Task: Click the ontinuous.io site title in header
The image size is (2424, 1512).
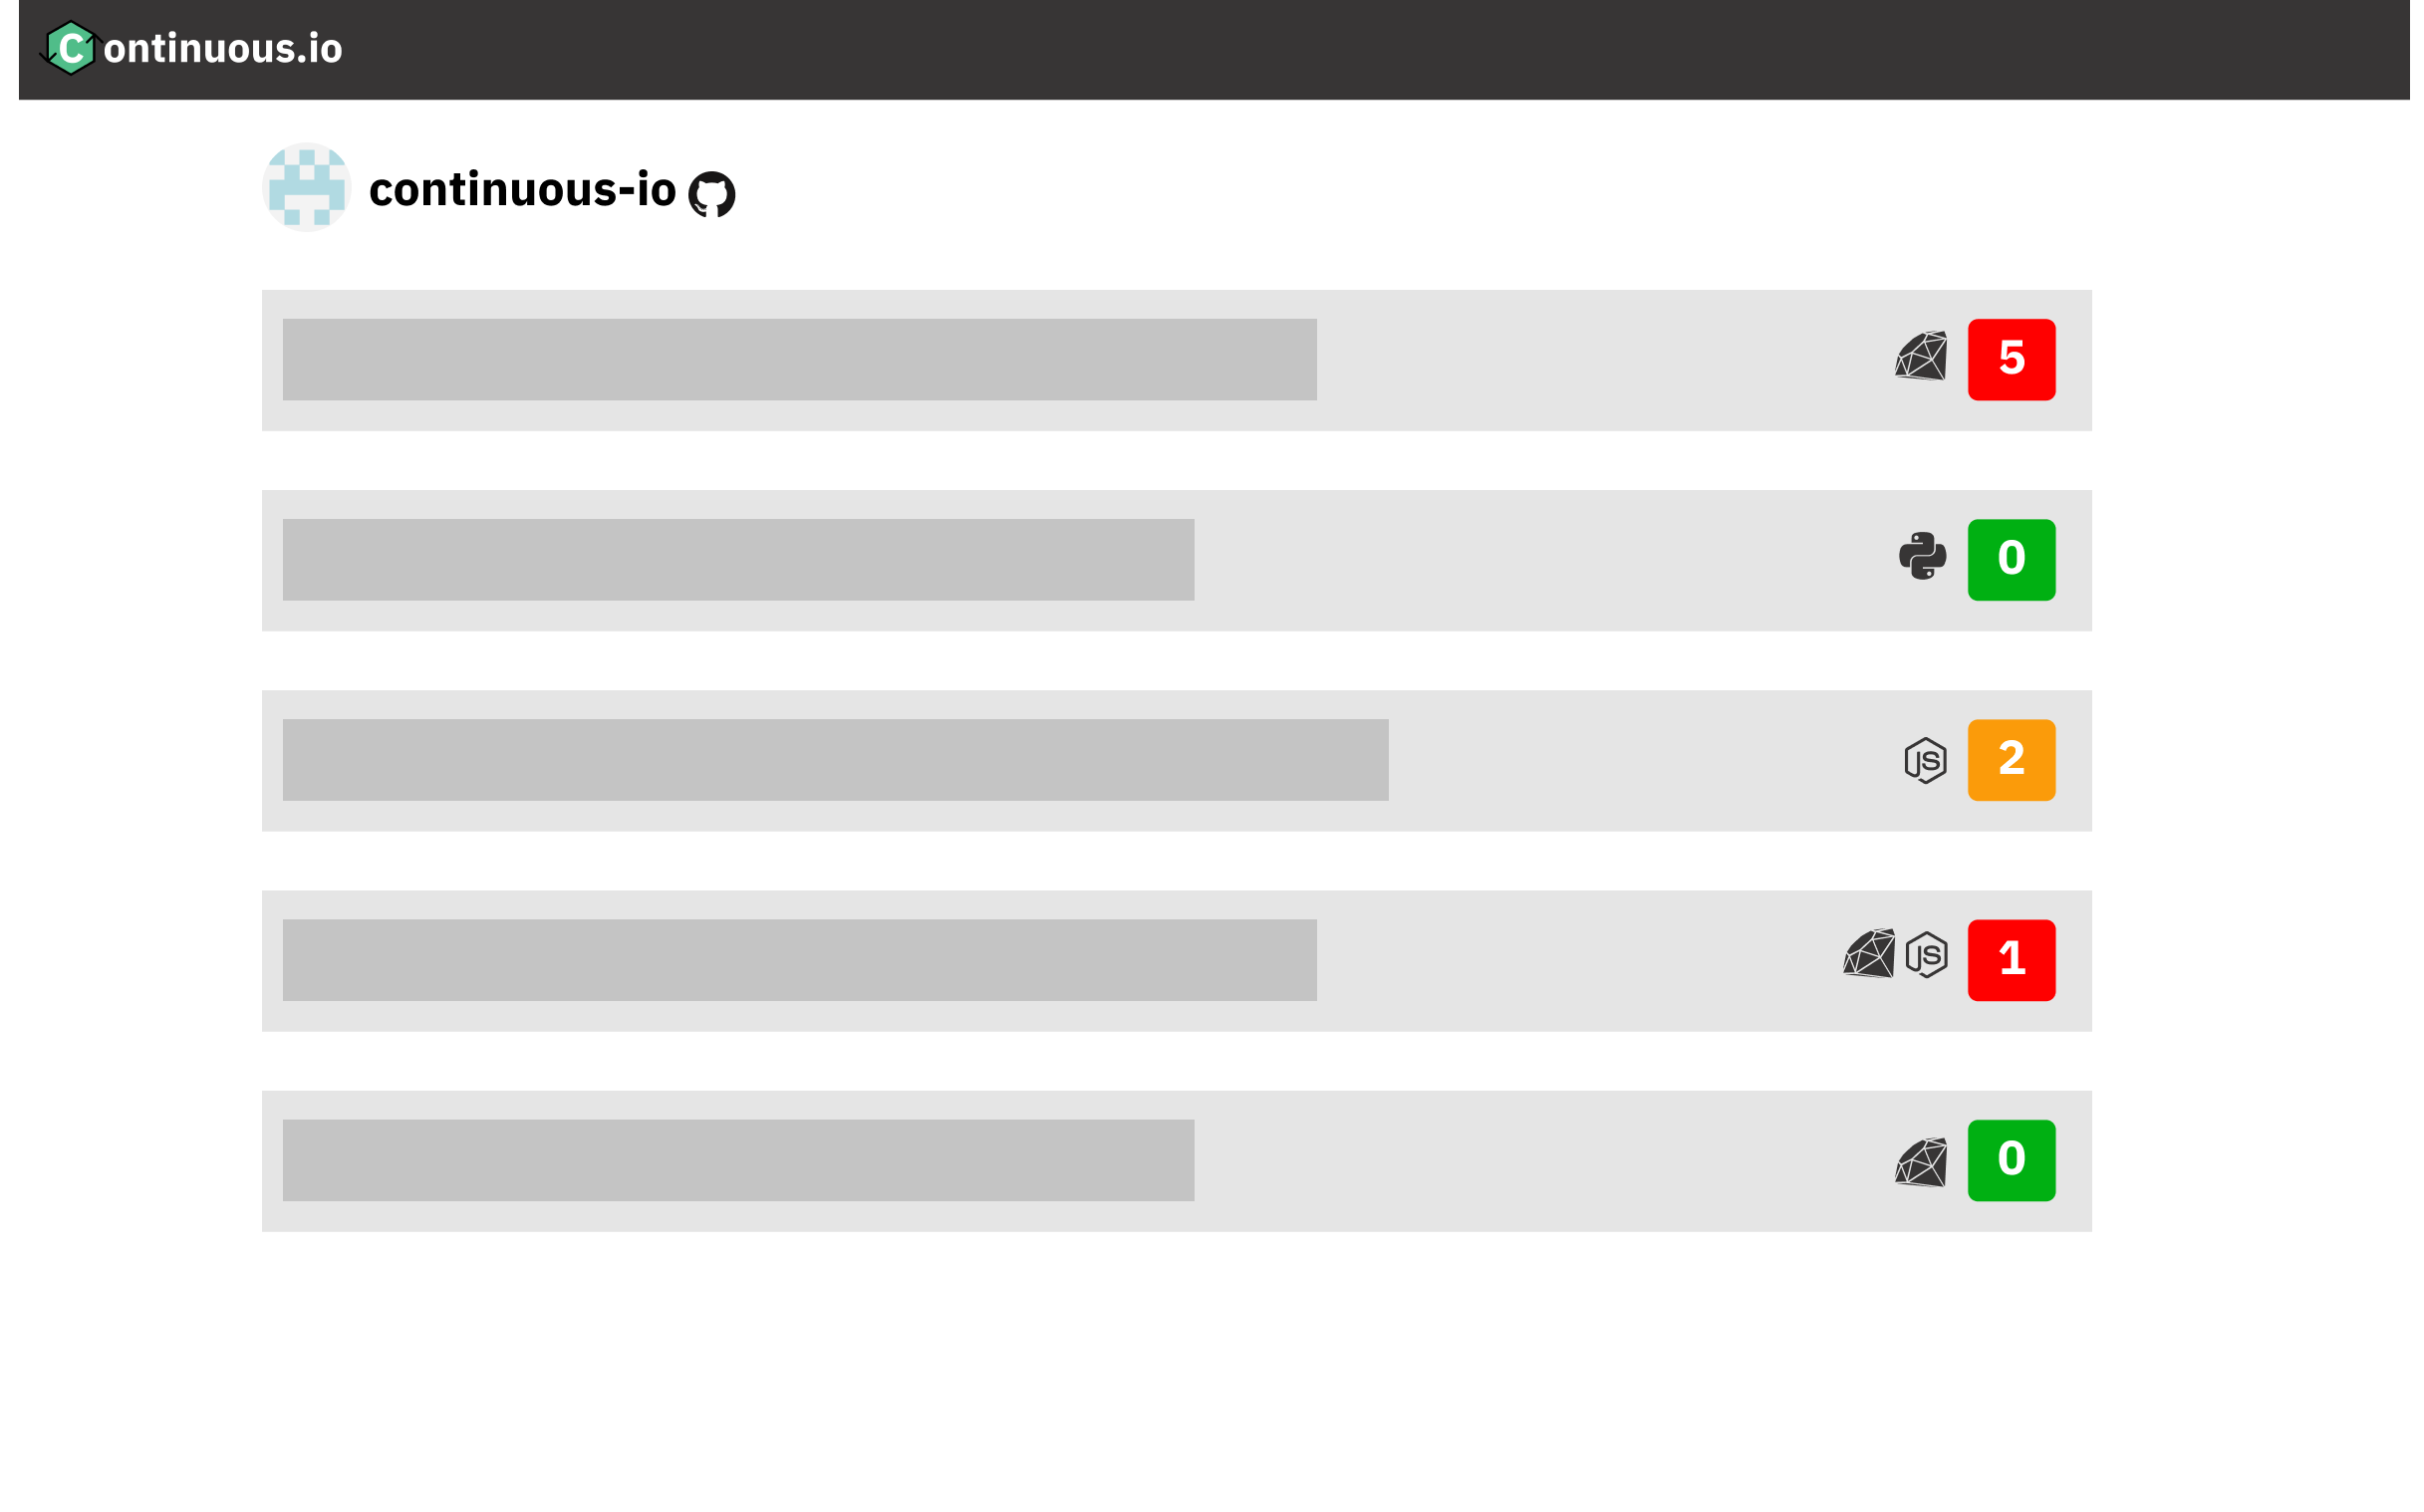Action: tap(223, 49)
